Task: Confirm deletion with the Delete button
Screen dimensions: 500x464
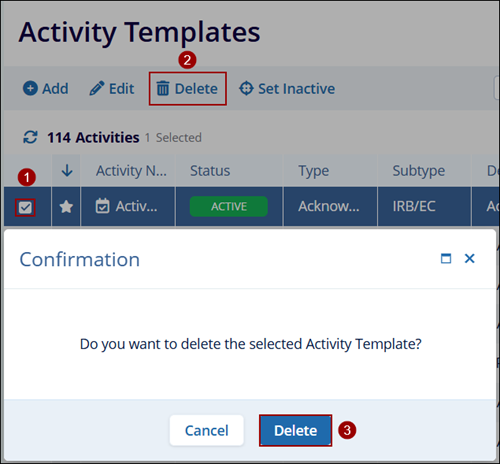Action: (296, 430)
